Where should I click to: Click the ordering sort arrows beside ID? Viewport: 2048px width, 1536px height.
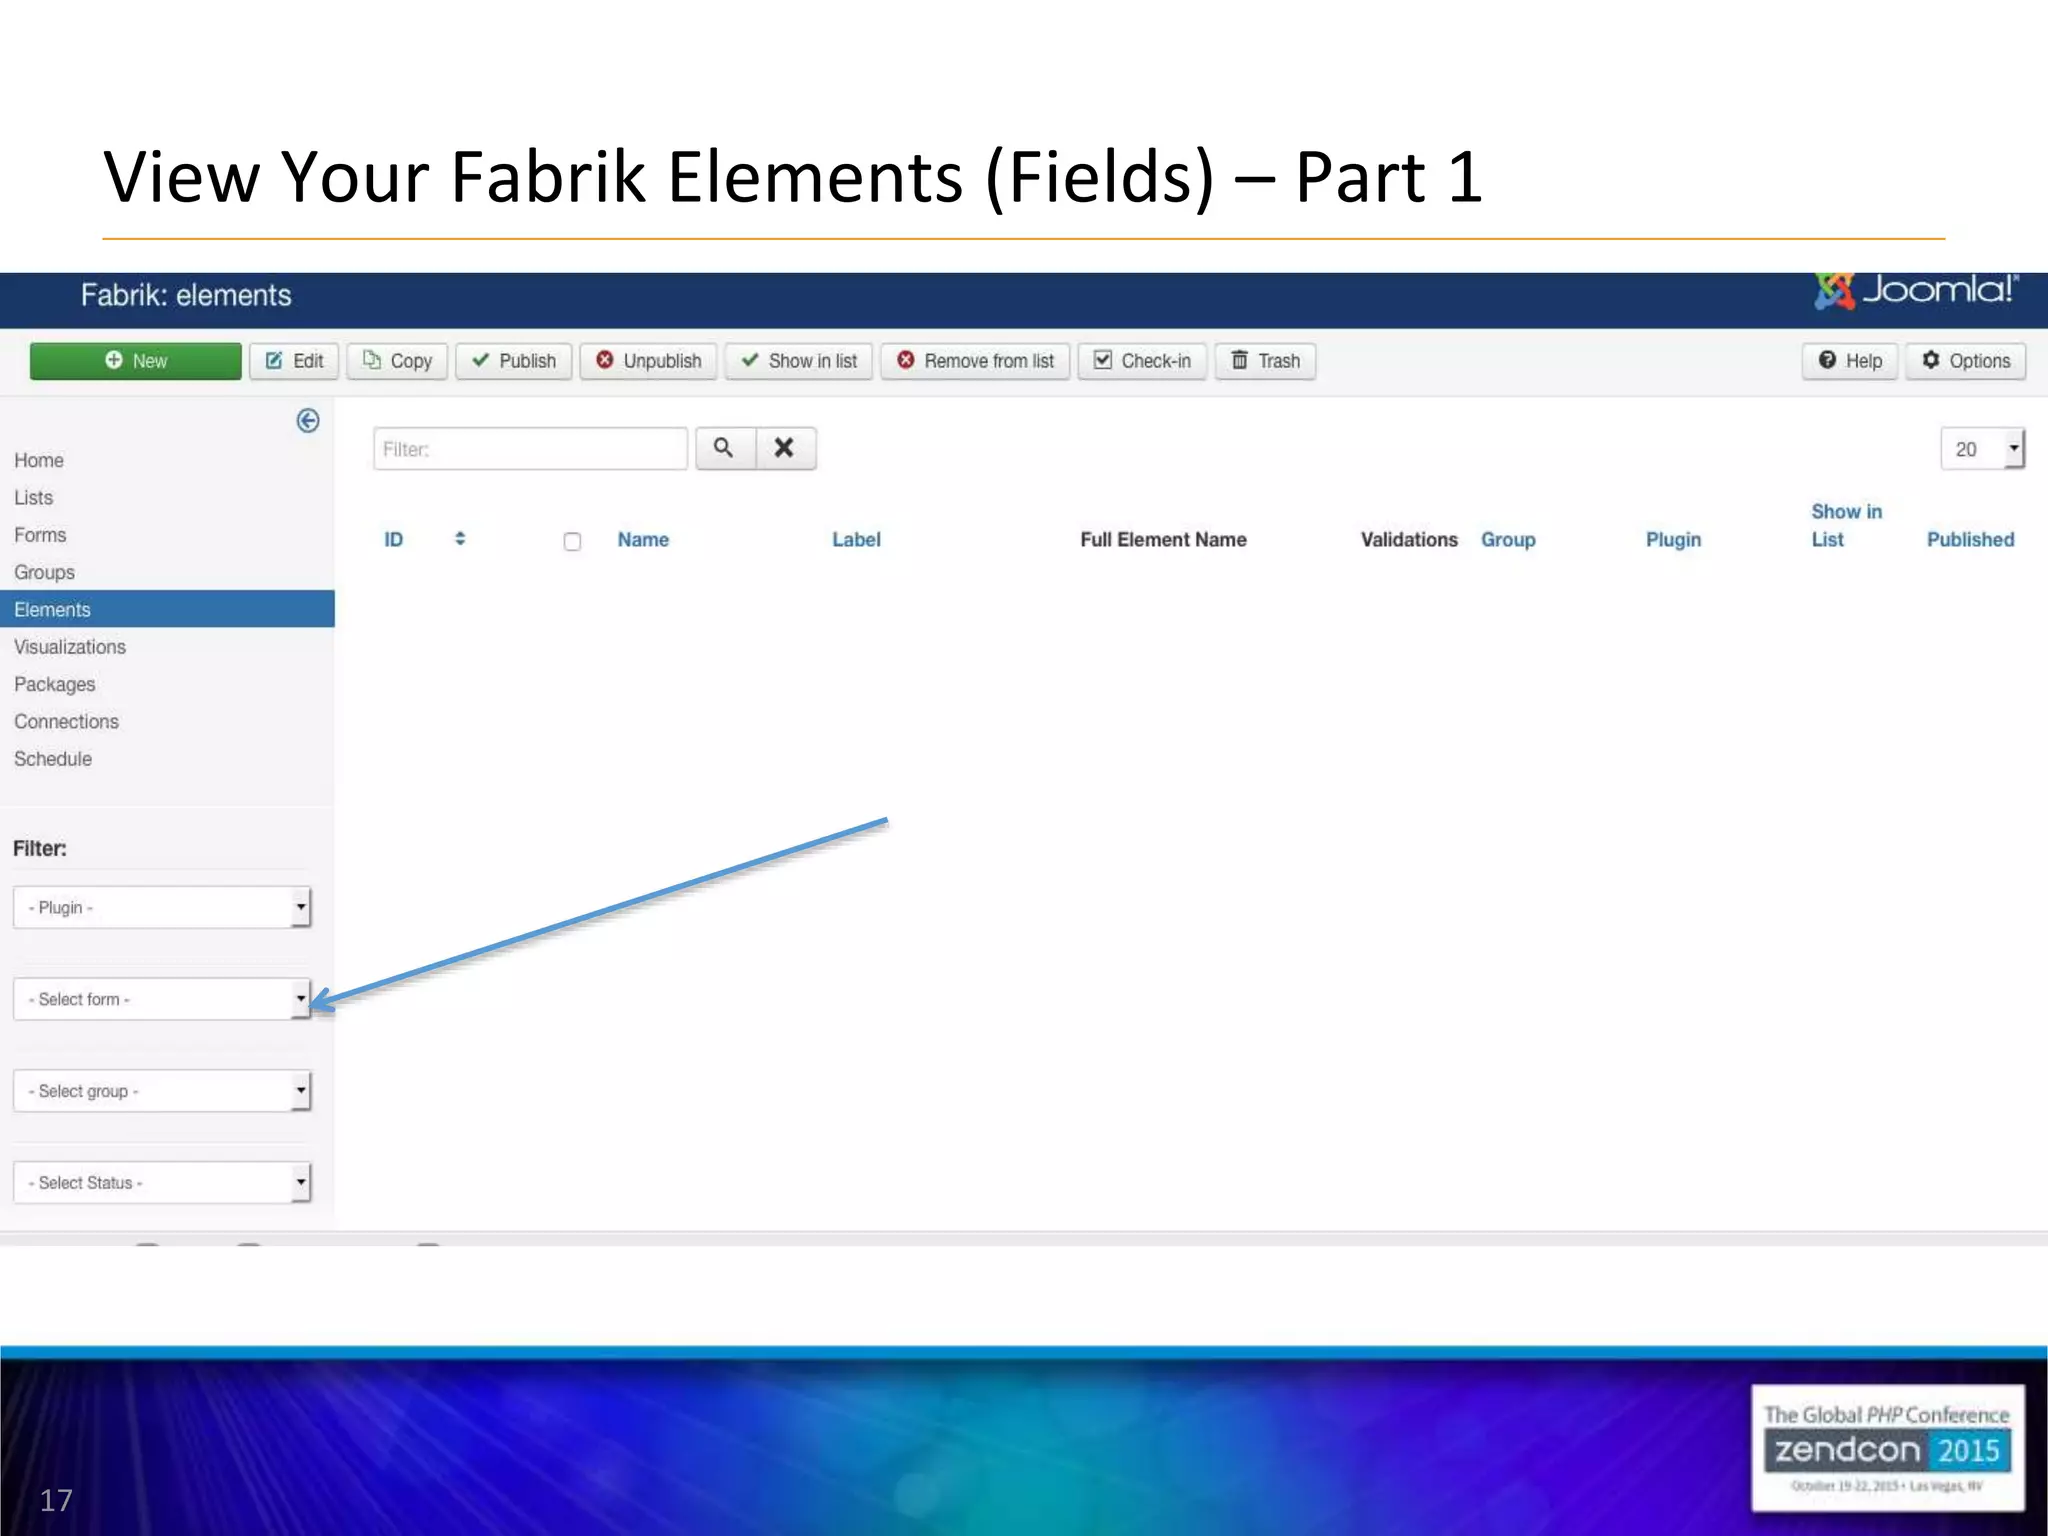click(460, 539)
